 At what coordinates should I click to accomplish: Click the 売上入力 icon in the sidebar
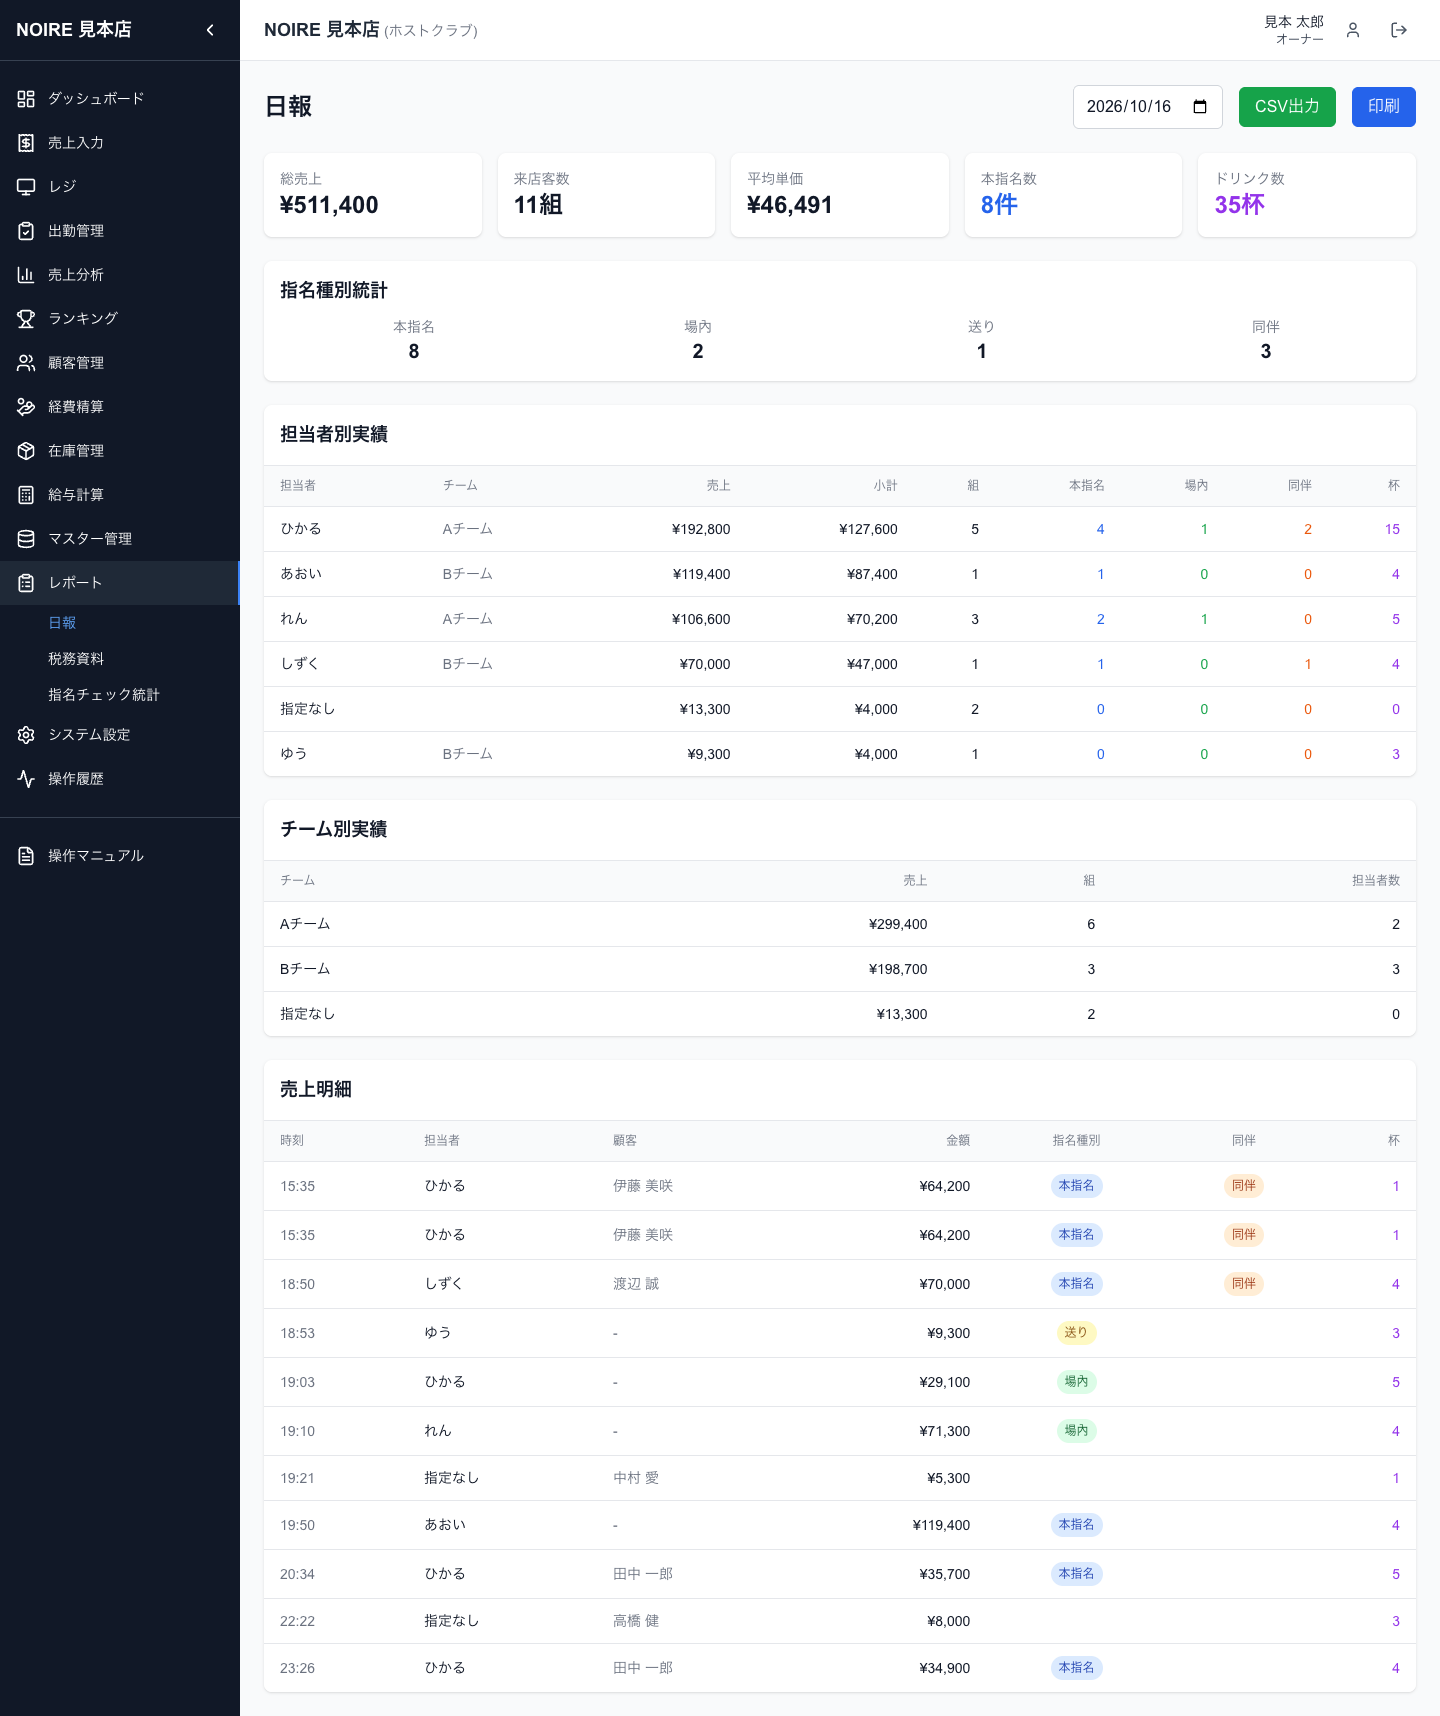pos(26,143)
